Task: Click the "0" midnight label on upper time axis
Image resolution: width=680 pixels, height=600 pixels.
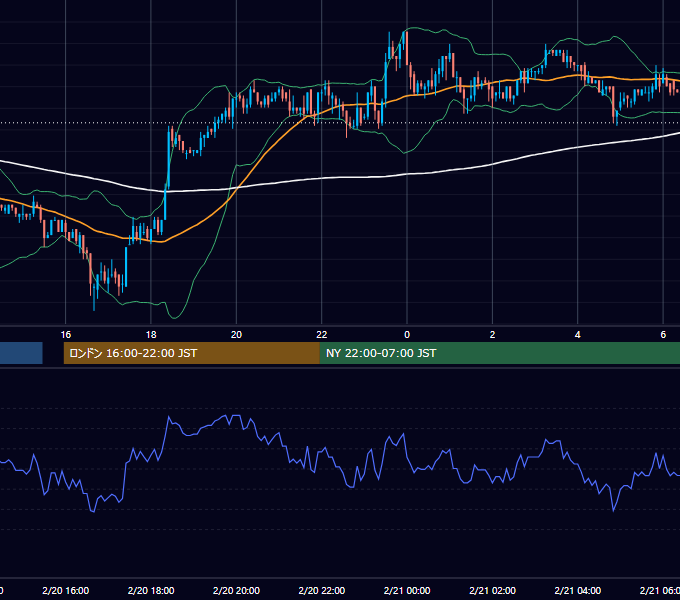Action: (407, 334)
